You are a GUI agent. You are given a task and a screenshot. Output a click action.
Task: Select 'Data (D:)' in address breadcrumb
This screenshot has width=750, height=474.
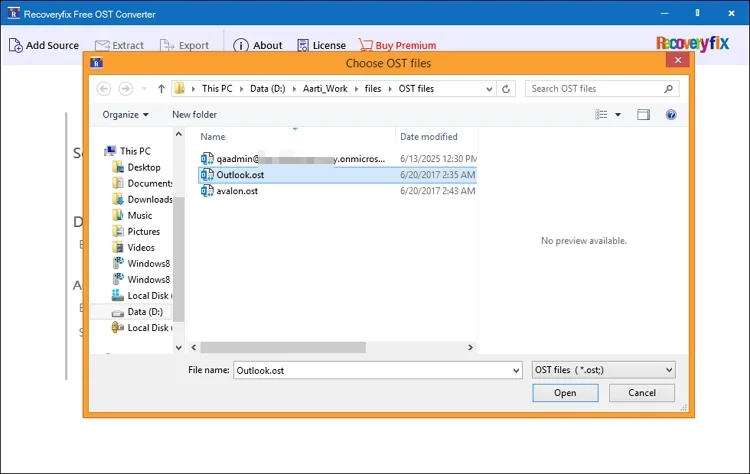click(x=267, y=88)
